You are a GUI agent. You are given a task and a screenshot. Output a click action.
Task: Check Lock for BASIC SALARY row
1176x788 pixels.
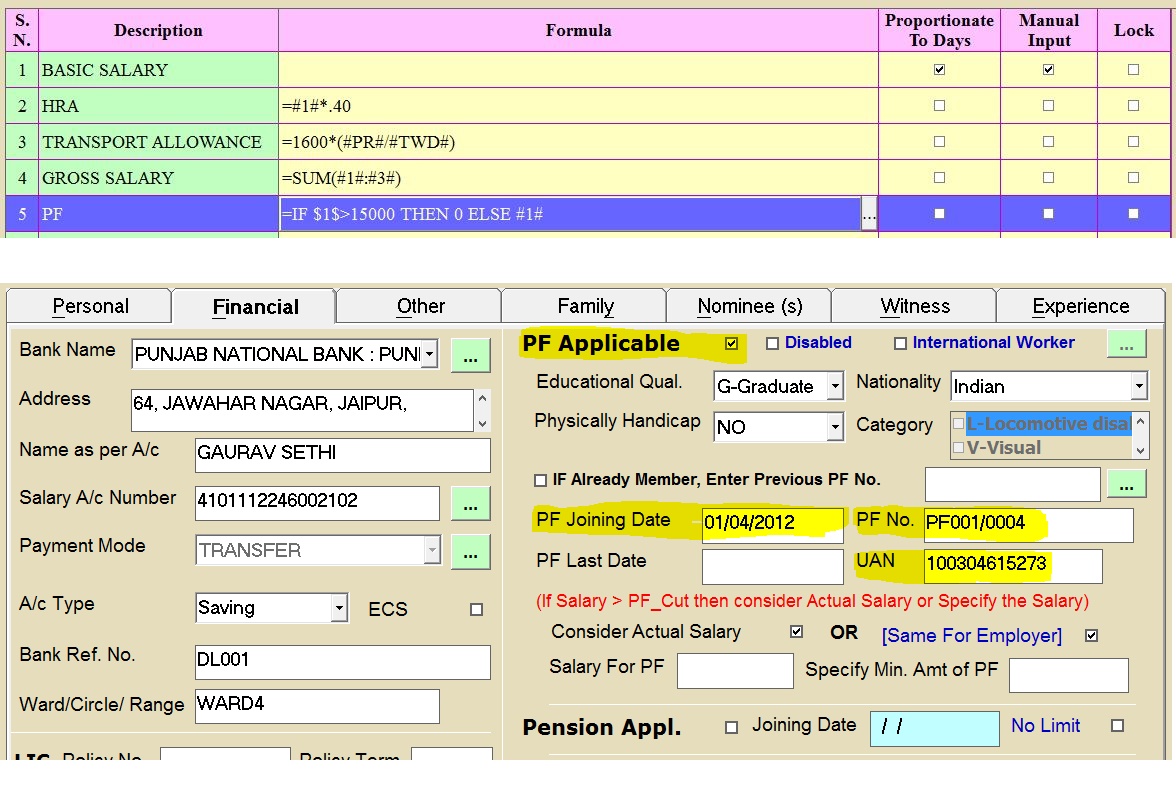pyautogui.click(x=1133, y=70)
